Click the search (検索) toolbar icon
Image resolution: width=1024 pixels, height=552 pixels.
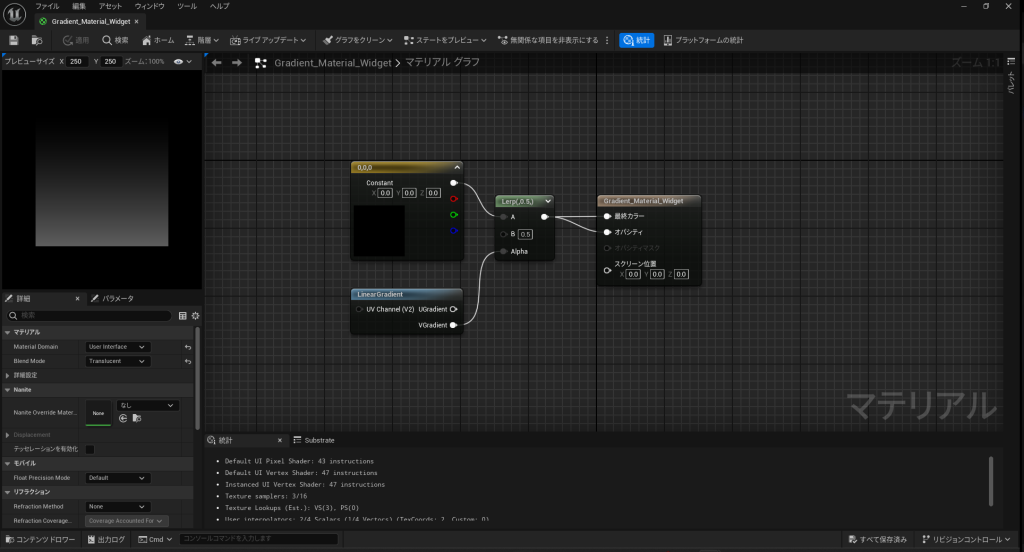pos(115,40)
